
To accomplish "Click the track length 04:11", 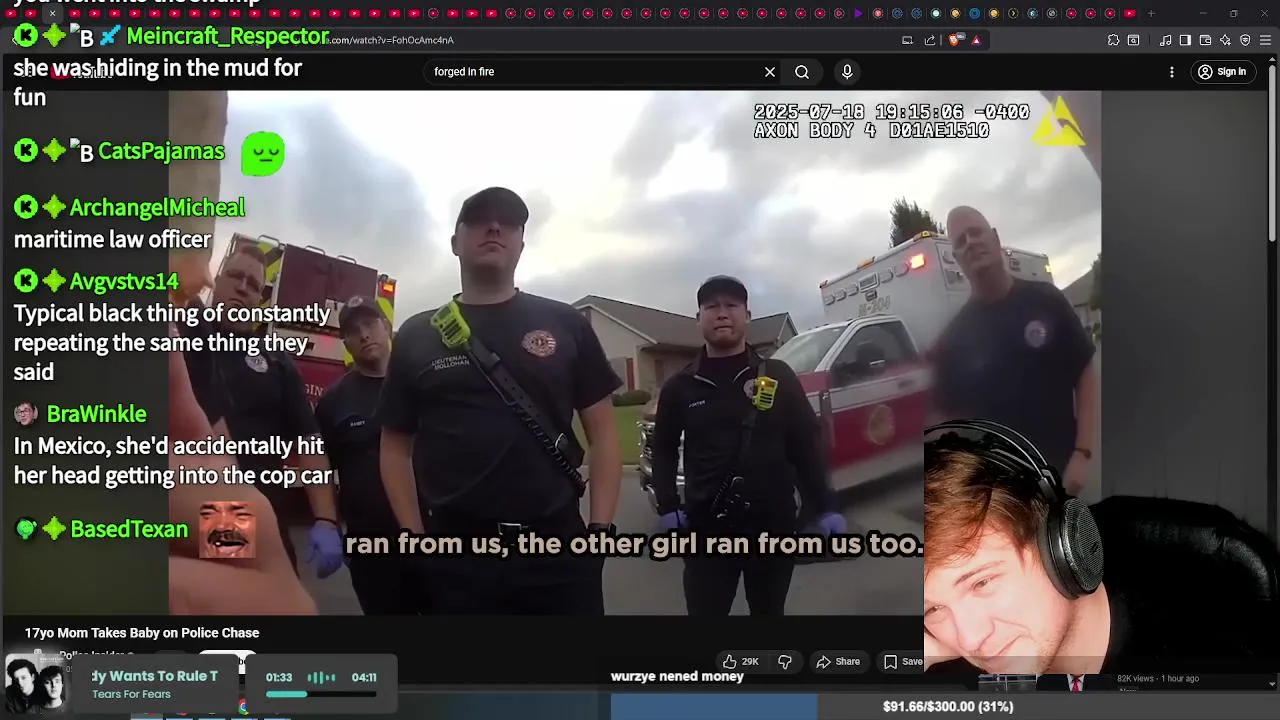I will pyautogui.click(x=363, y=677).
